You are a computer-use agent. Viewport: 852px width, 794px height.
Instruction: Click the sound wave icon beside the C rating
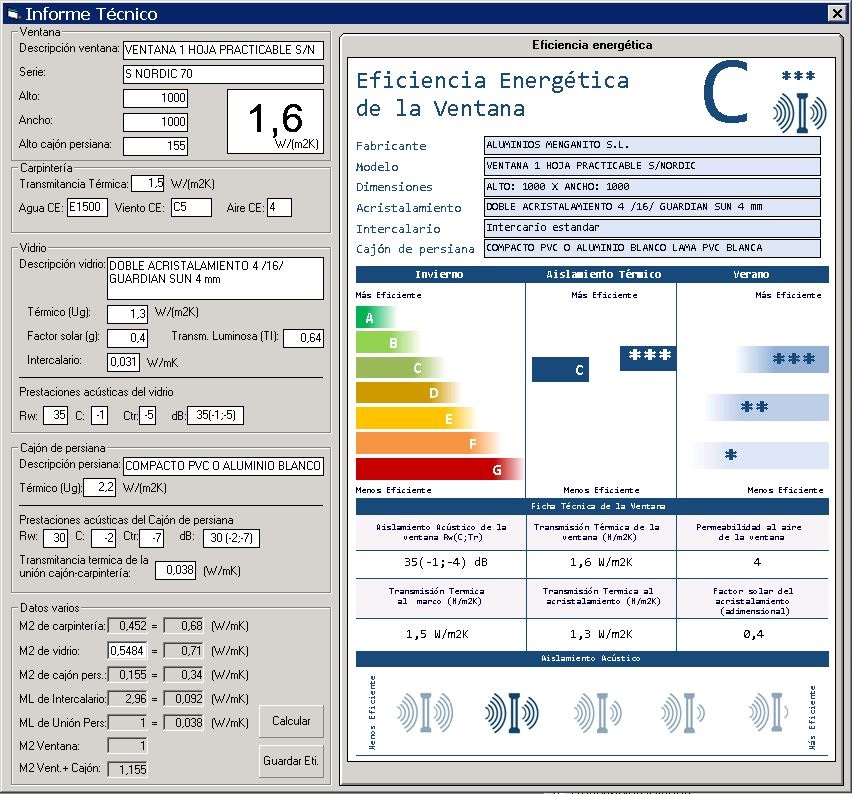tap(799, 111)
